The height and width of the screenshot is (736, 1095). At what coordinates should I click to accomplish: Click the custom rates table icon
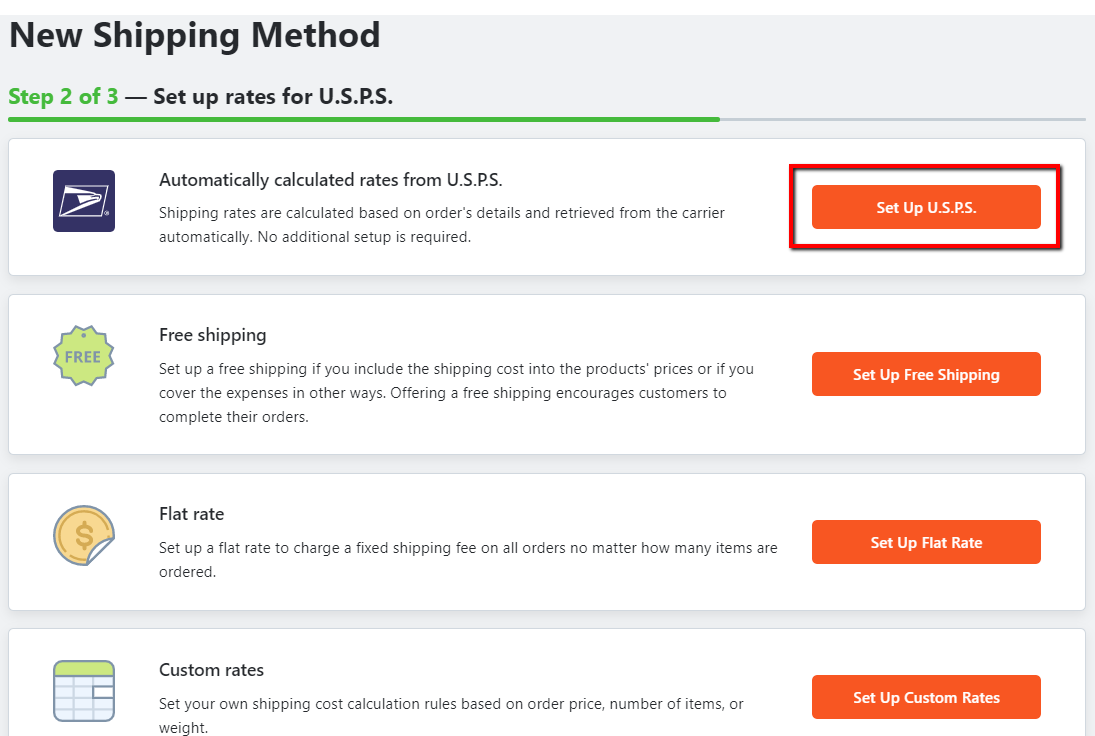point(83,690)
